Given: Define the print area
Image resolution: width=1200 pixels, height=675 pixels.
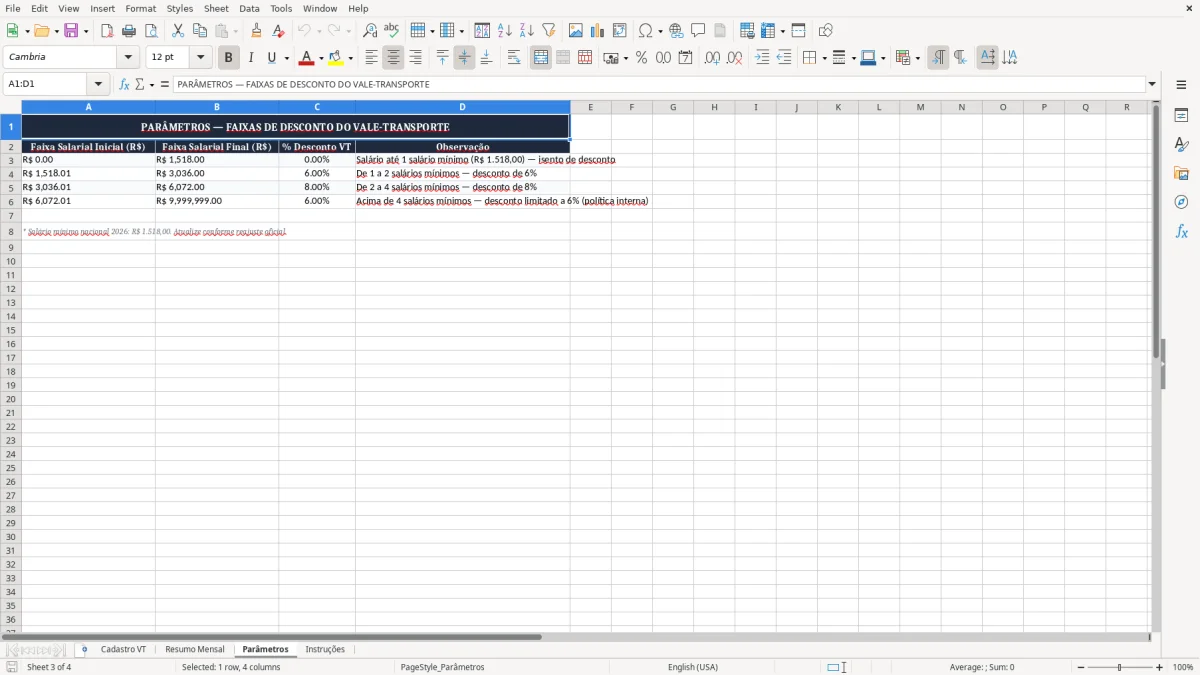Looking at the screenshot, I should pos(747,31).
